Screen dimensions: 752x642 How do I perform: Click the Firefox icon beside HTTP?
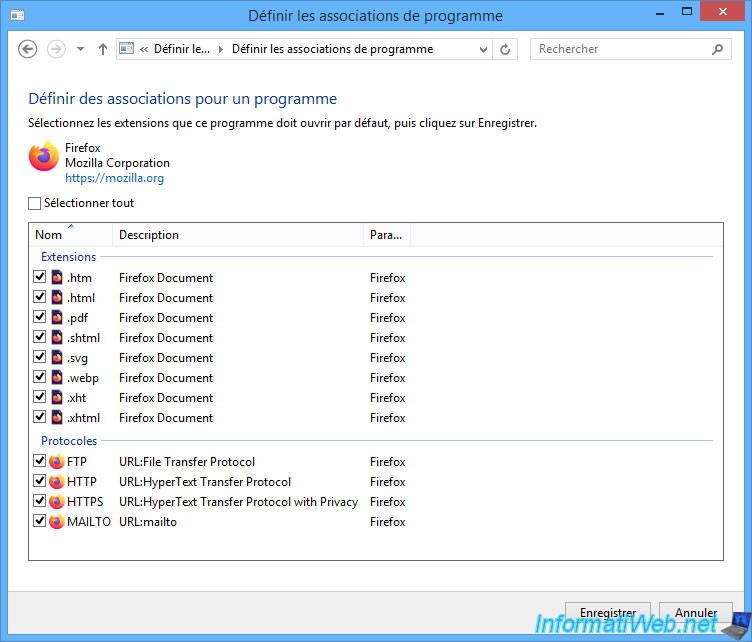click(x=57, y=481)
